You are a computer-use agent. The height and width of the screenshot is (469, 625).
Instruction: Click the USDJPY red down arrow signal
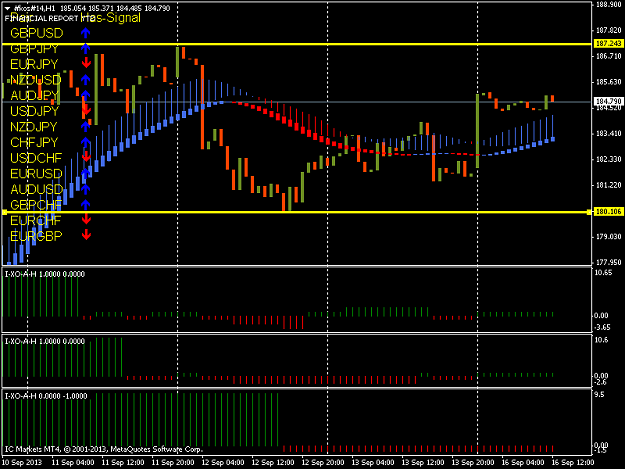(86, 110)
